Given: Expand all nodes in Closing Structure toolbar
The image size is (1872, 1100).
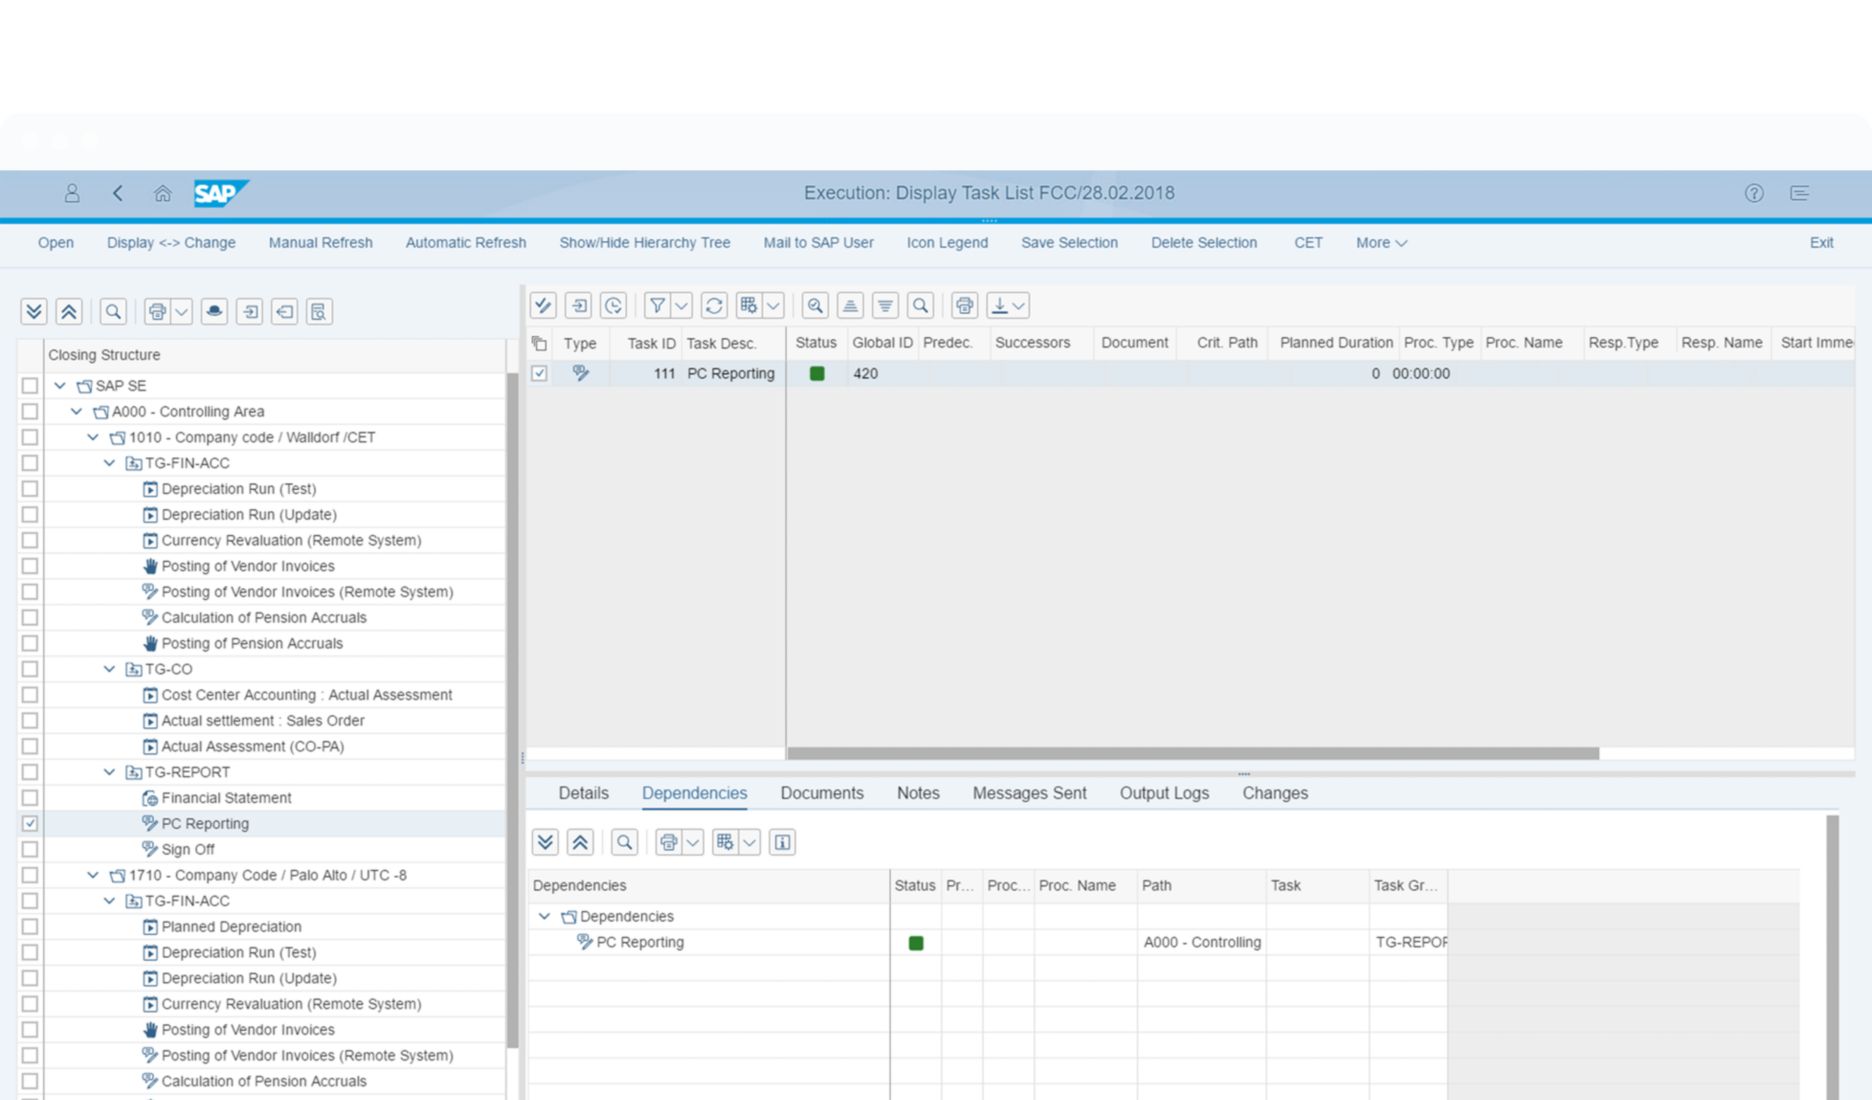Looking at the screenshot, I should 34,312.
